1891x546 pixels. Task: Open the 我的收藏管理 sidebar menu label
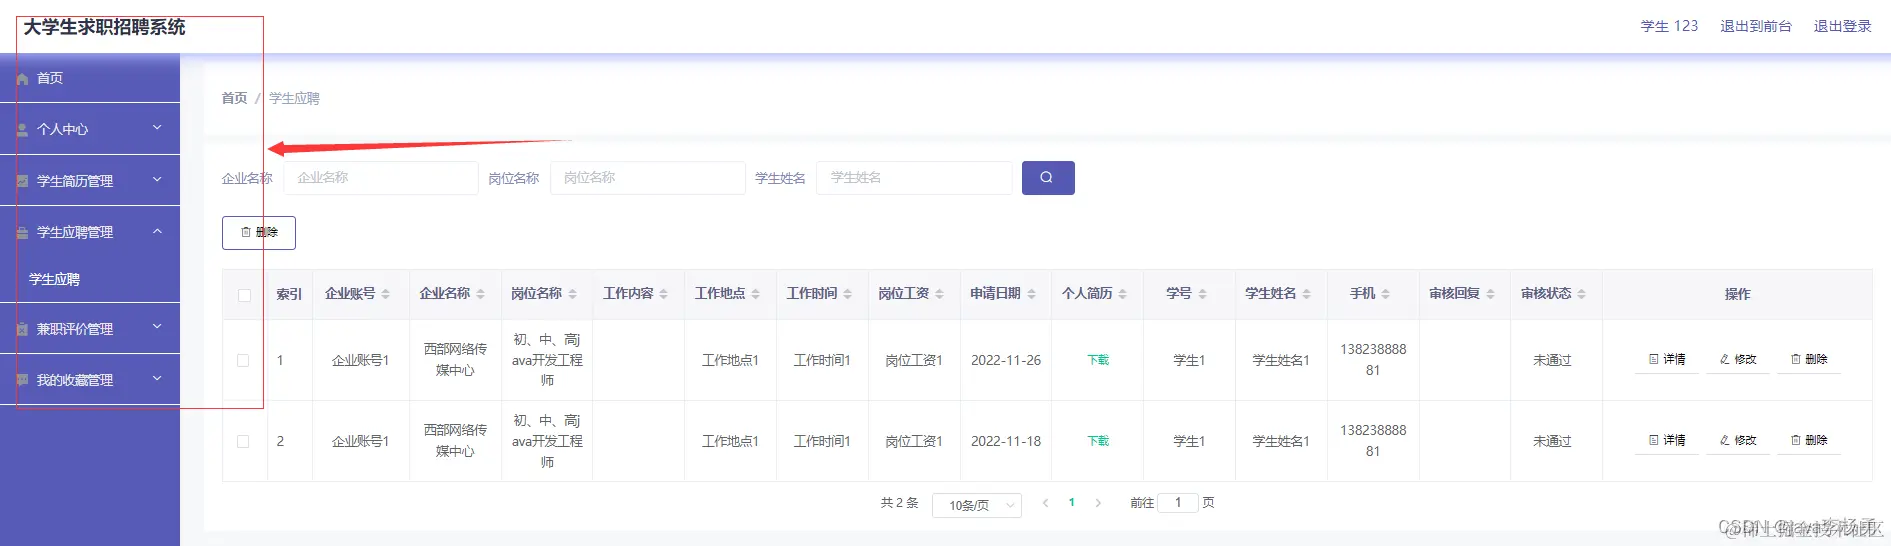coord(75,380)
